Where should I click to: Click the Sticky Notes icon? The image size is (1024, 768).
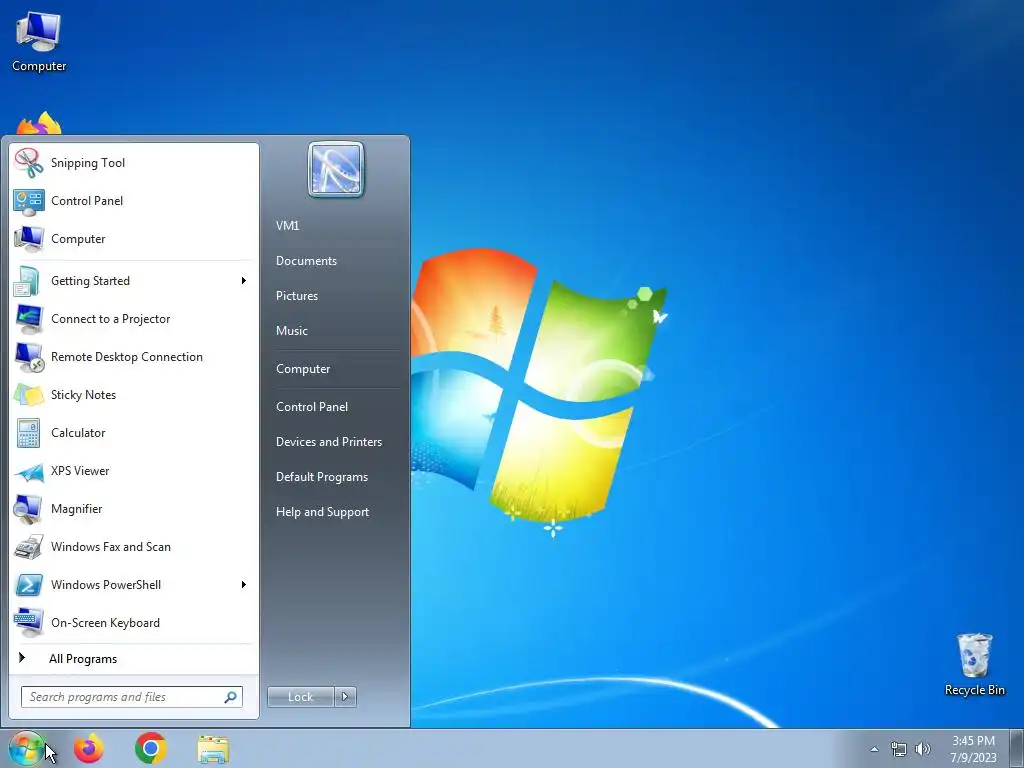point(29,395)
